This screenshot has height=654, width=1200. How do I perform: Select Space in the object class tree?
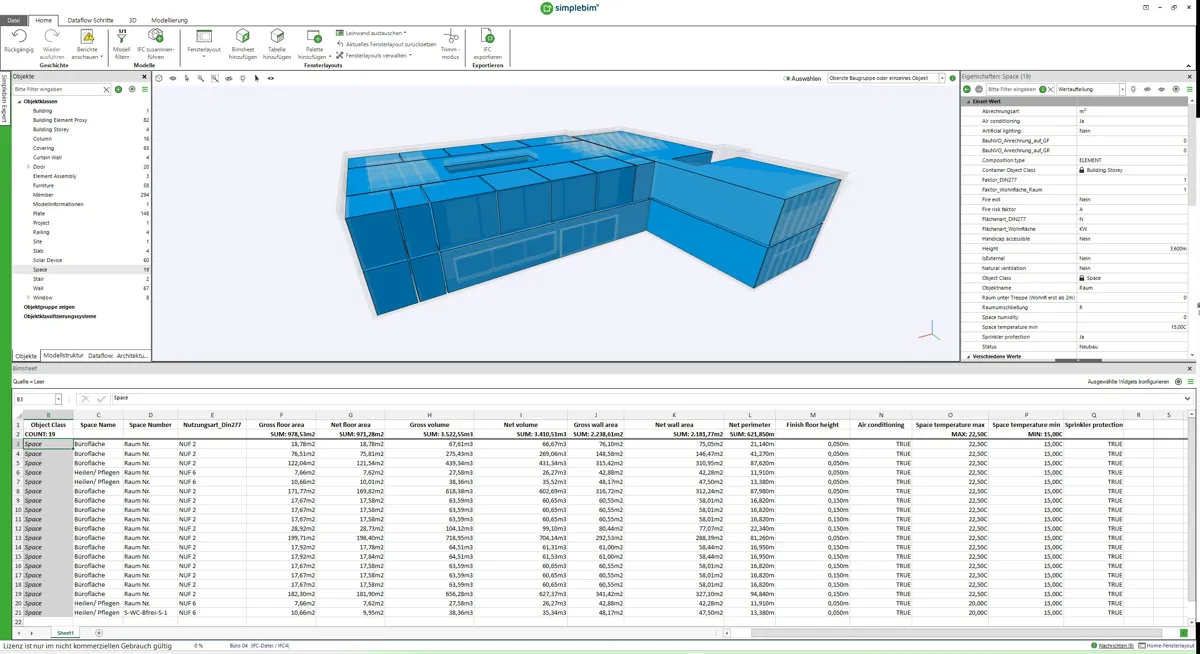tap(81, 269)
